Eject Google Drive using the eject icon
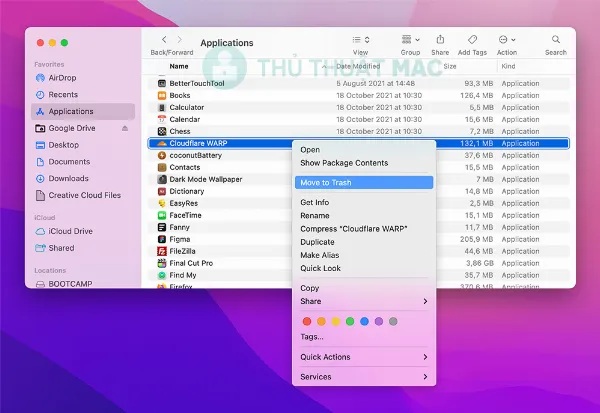The height and width of the screenshot is (413, 600). (x=125, y=128)
